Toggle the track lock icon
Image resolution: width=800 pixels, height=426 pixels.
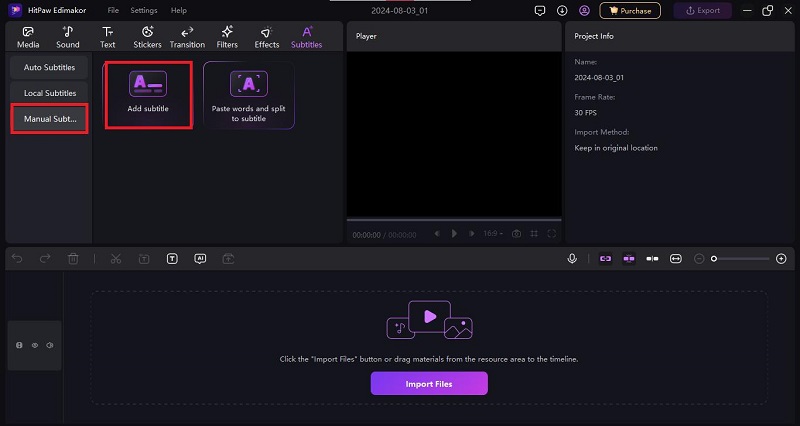[19, 345]
